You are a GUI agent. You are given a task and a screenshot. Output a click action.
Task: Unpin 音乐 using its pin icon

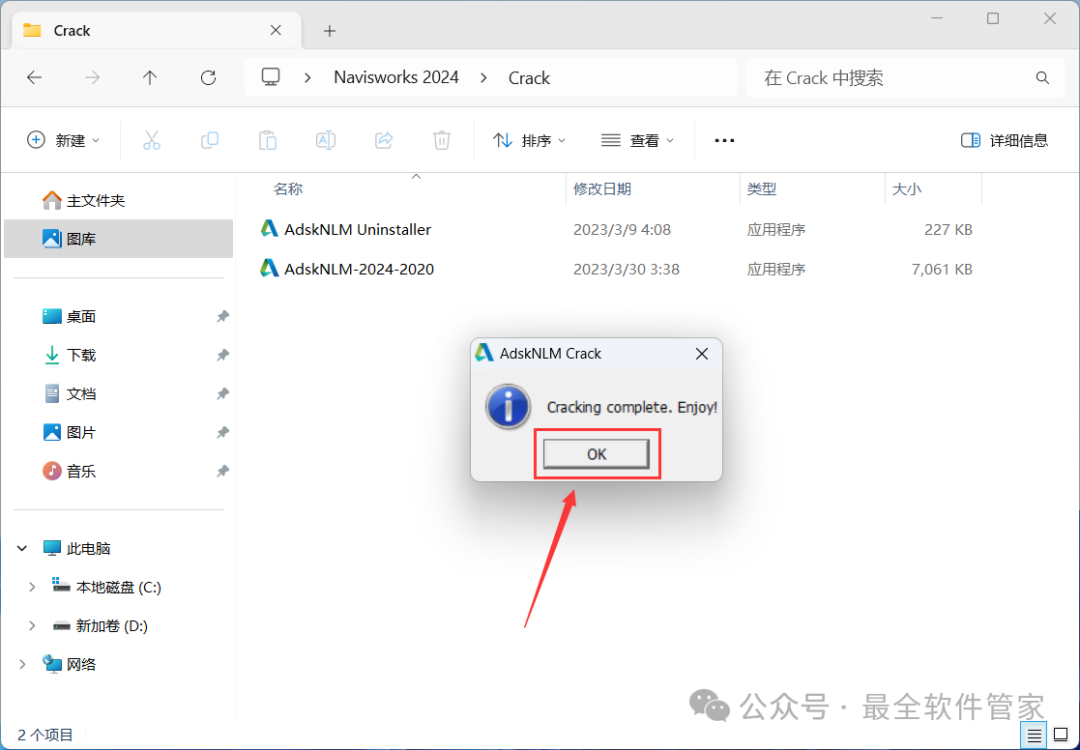point(222,471)
